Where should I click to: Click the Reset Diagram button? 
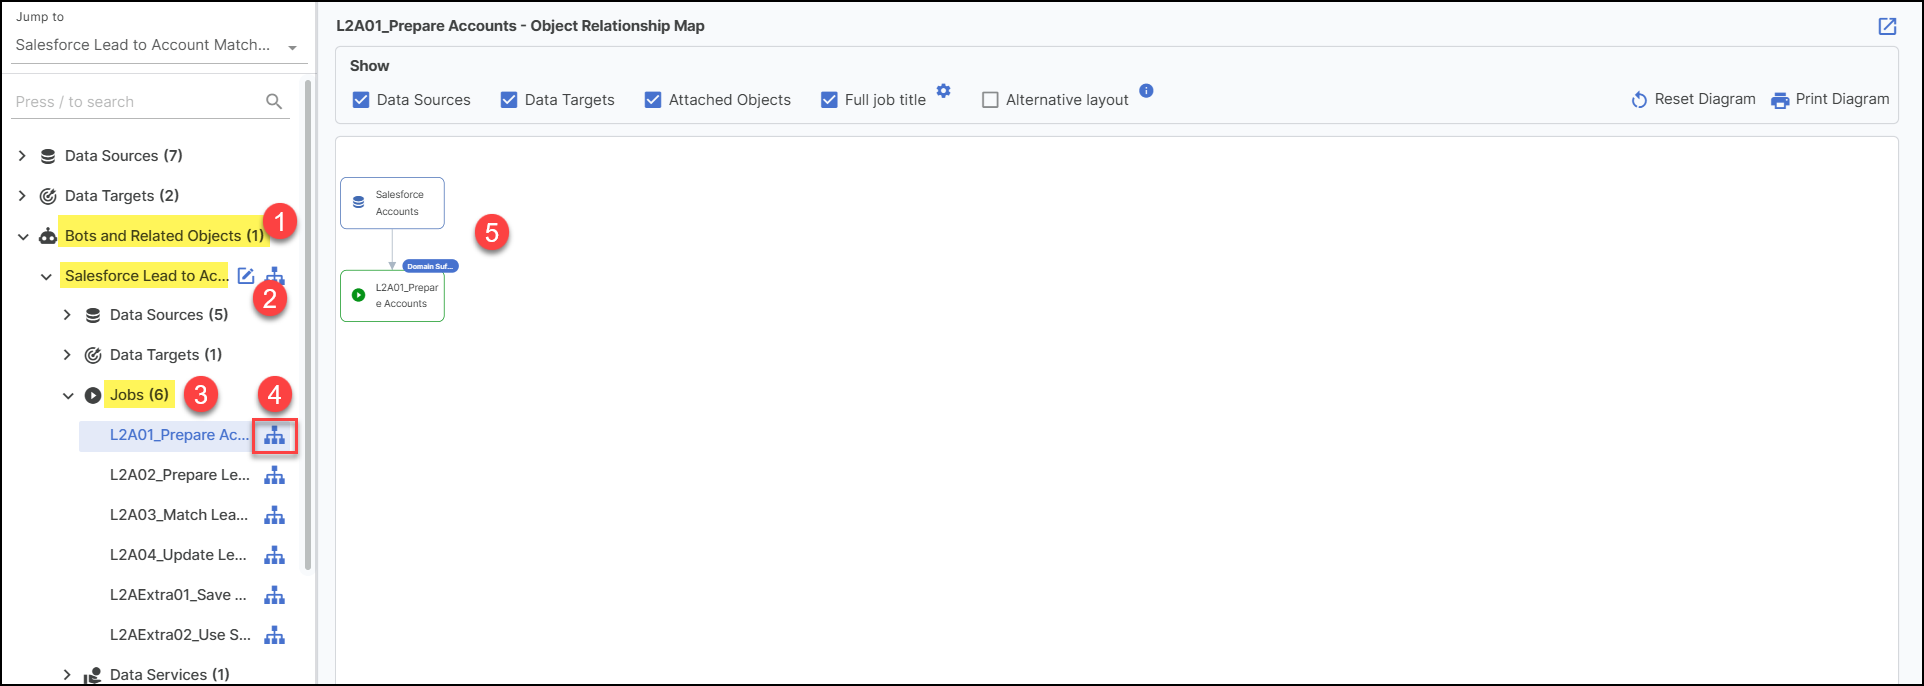coord(1693,99)
